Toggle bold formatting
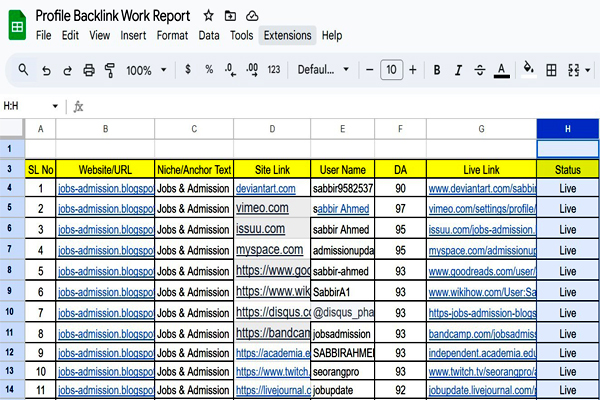Viewport: 600px width, 400px height. [437, 70]
